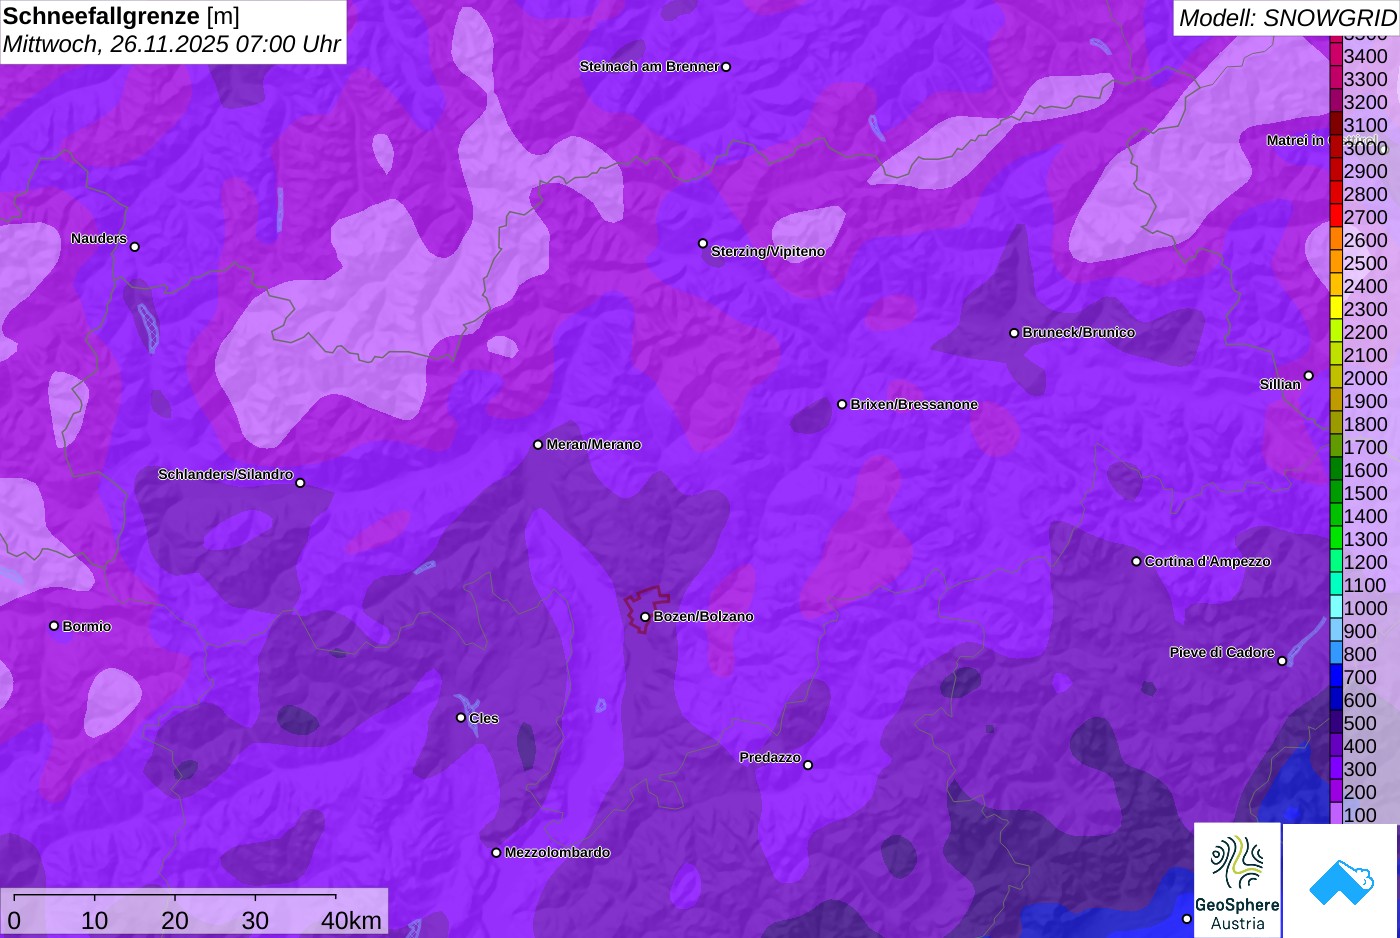Choose the Brixen/Bressanone marker dot
The width and height of the screenshot is (1400, 938).
tap(842, 405)
